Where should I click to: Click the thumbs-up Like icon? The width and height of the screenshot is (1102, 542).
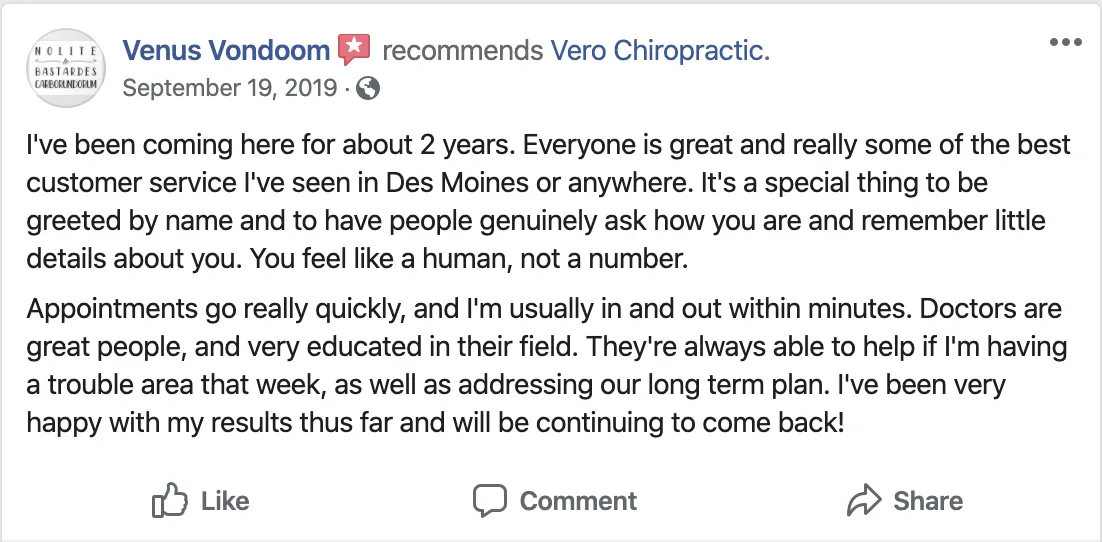(169, 501)
